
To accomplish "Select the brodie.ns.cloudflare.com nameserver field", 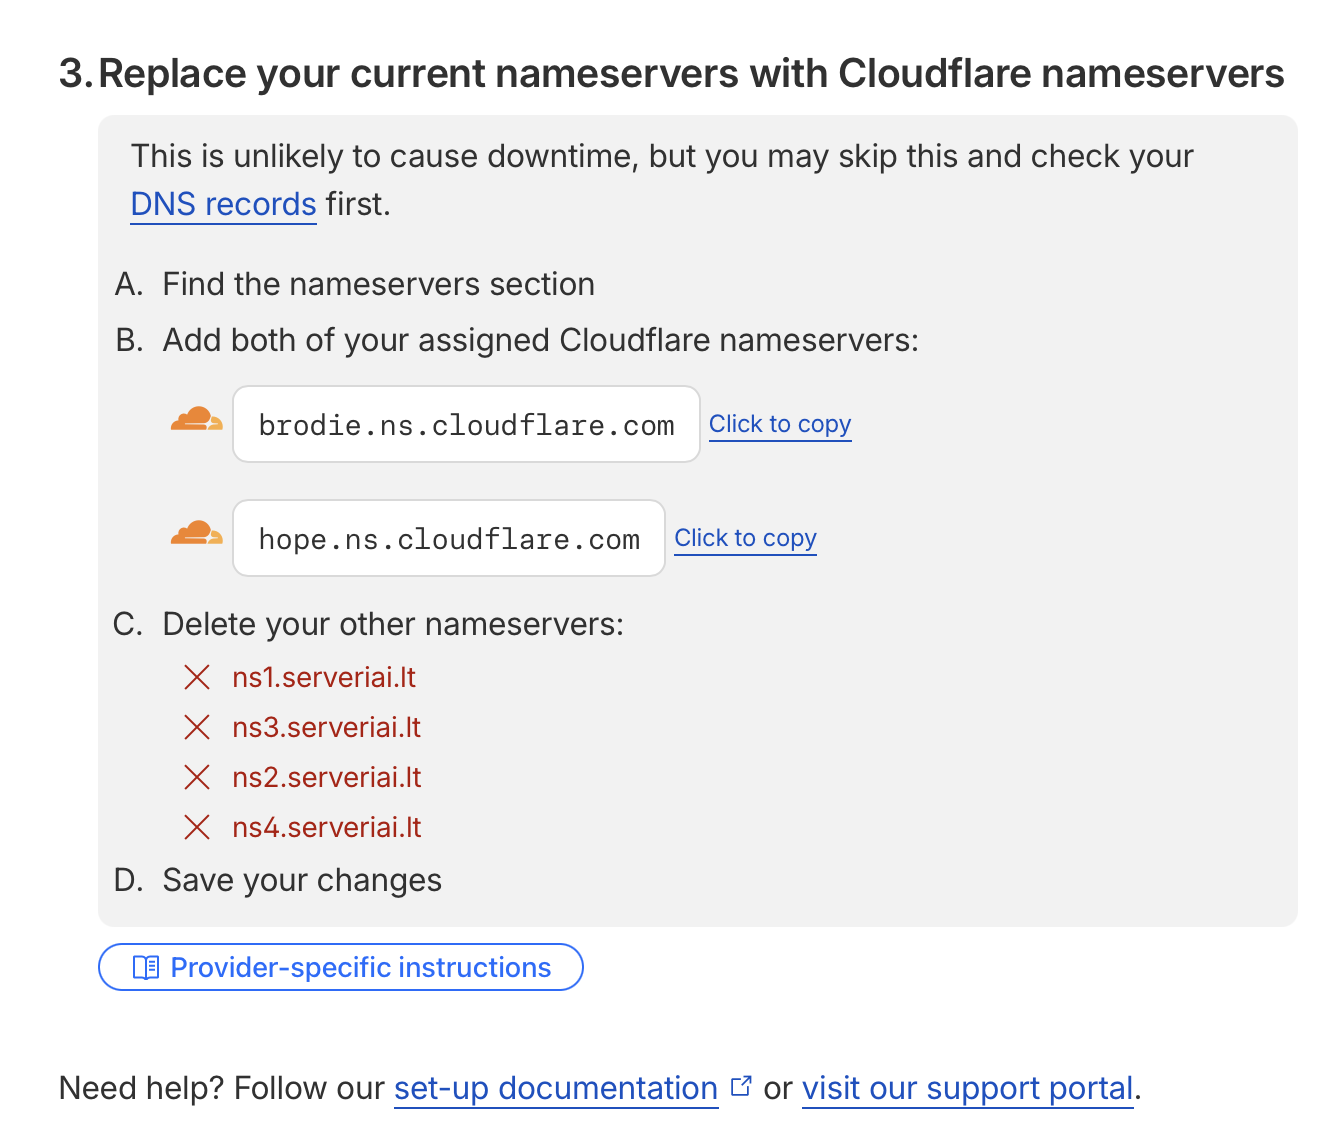I will coord(466,425).
